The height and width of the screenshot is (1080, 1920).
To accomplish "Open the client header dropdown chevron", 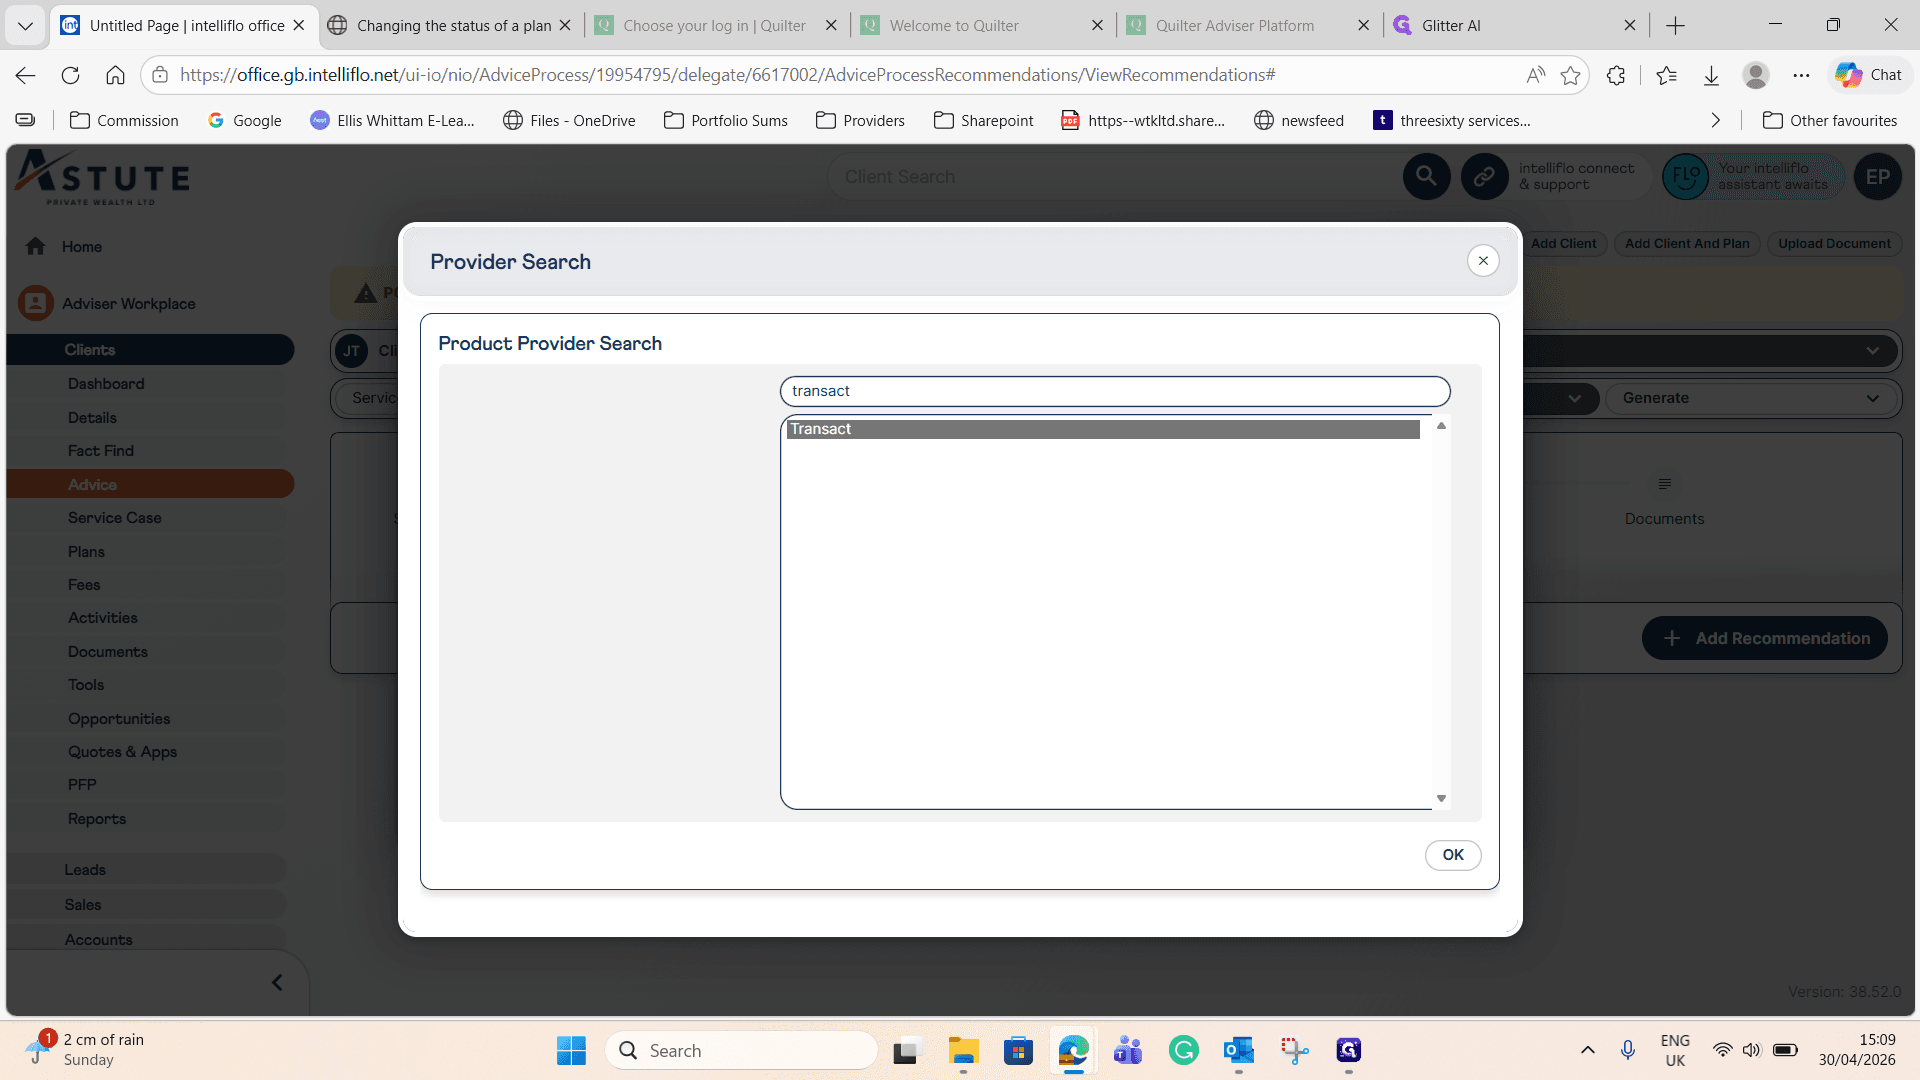I will (x=1872, y=351).
